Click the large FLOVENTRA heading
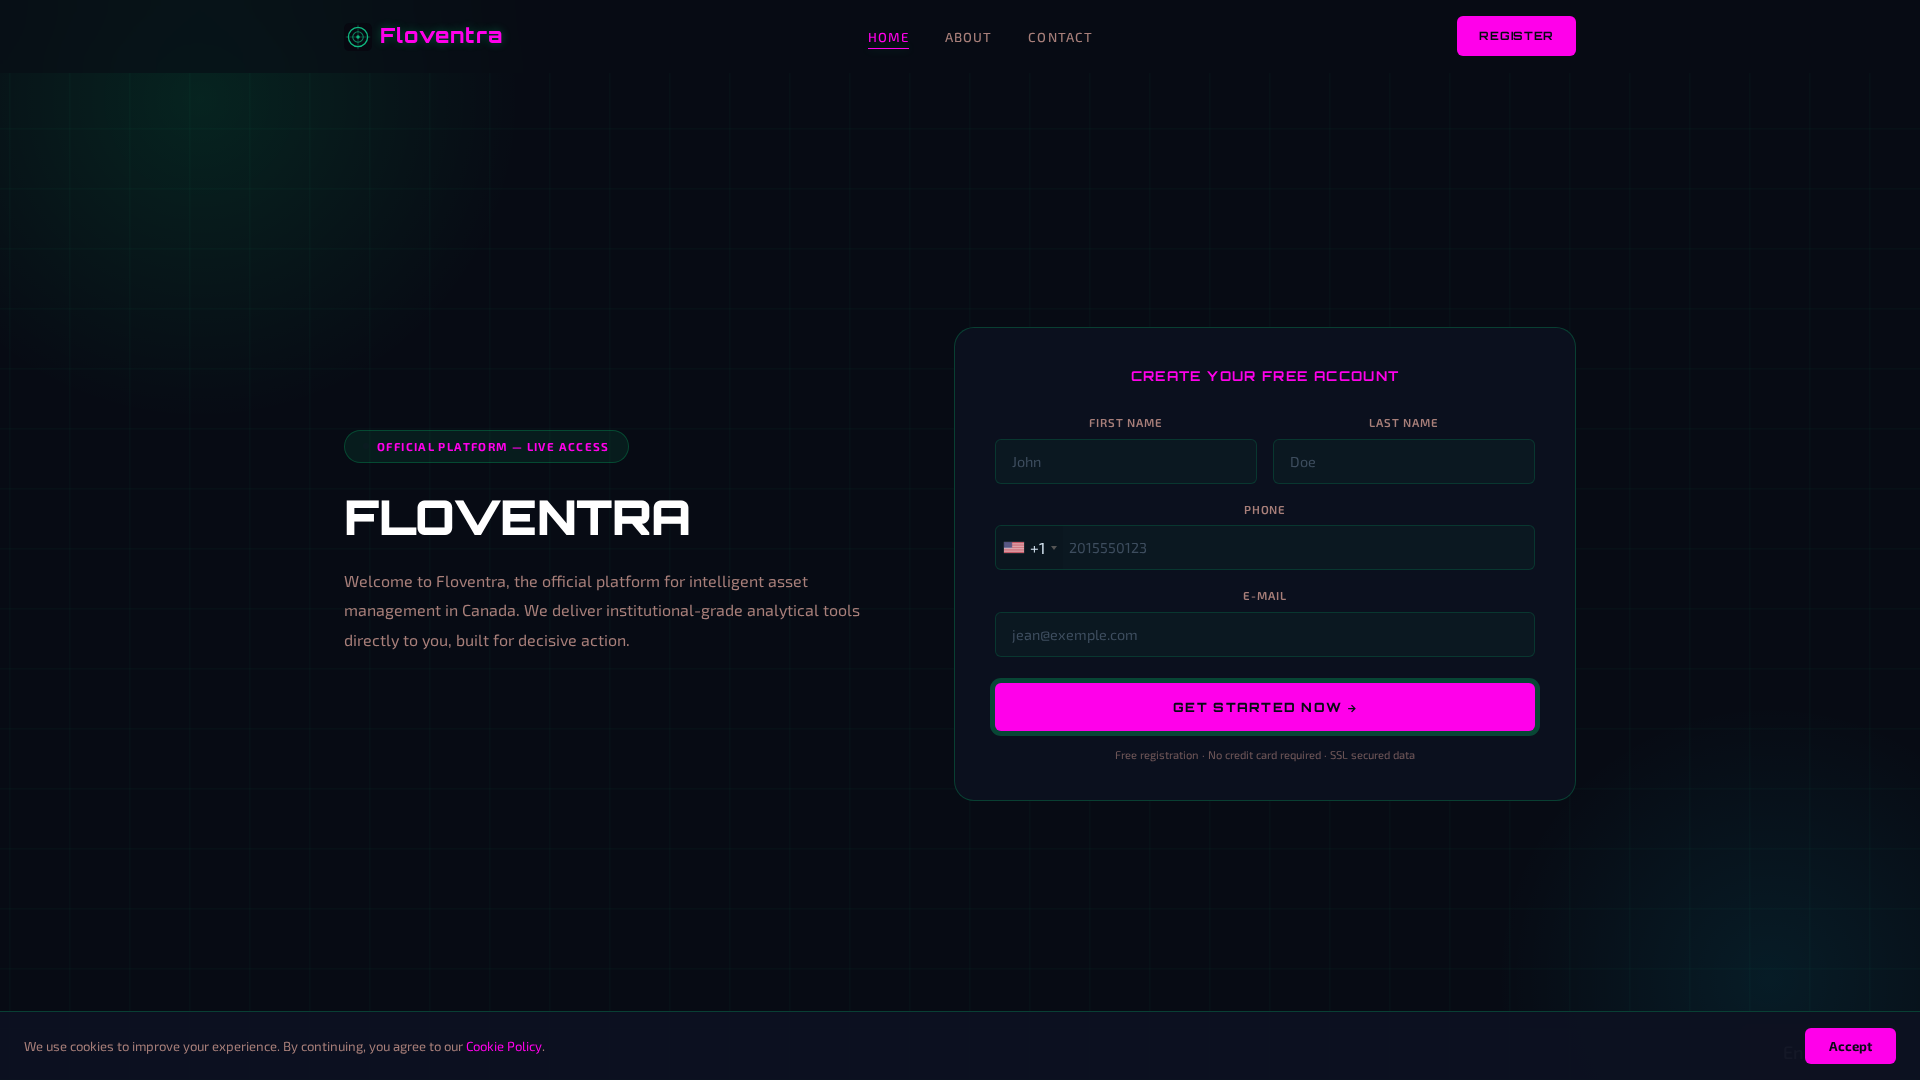1920x1080 pixels. [x=517, y=518]
